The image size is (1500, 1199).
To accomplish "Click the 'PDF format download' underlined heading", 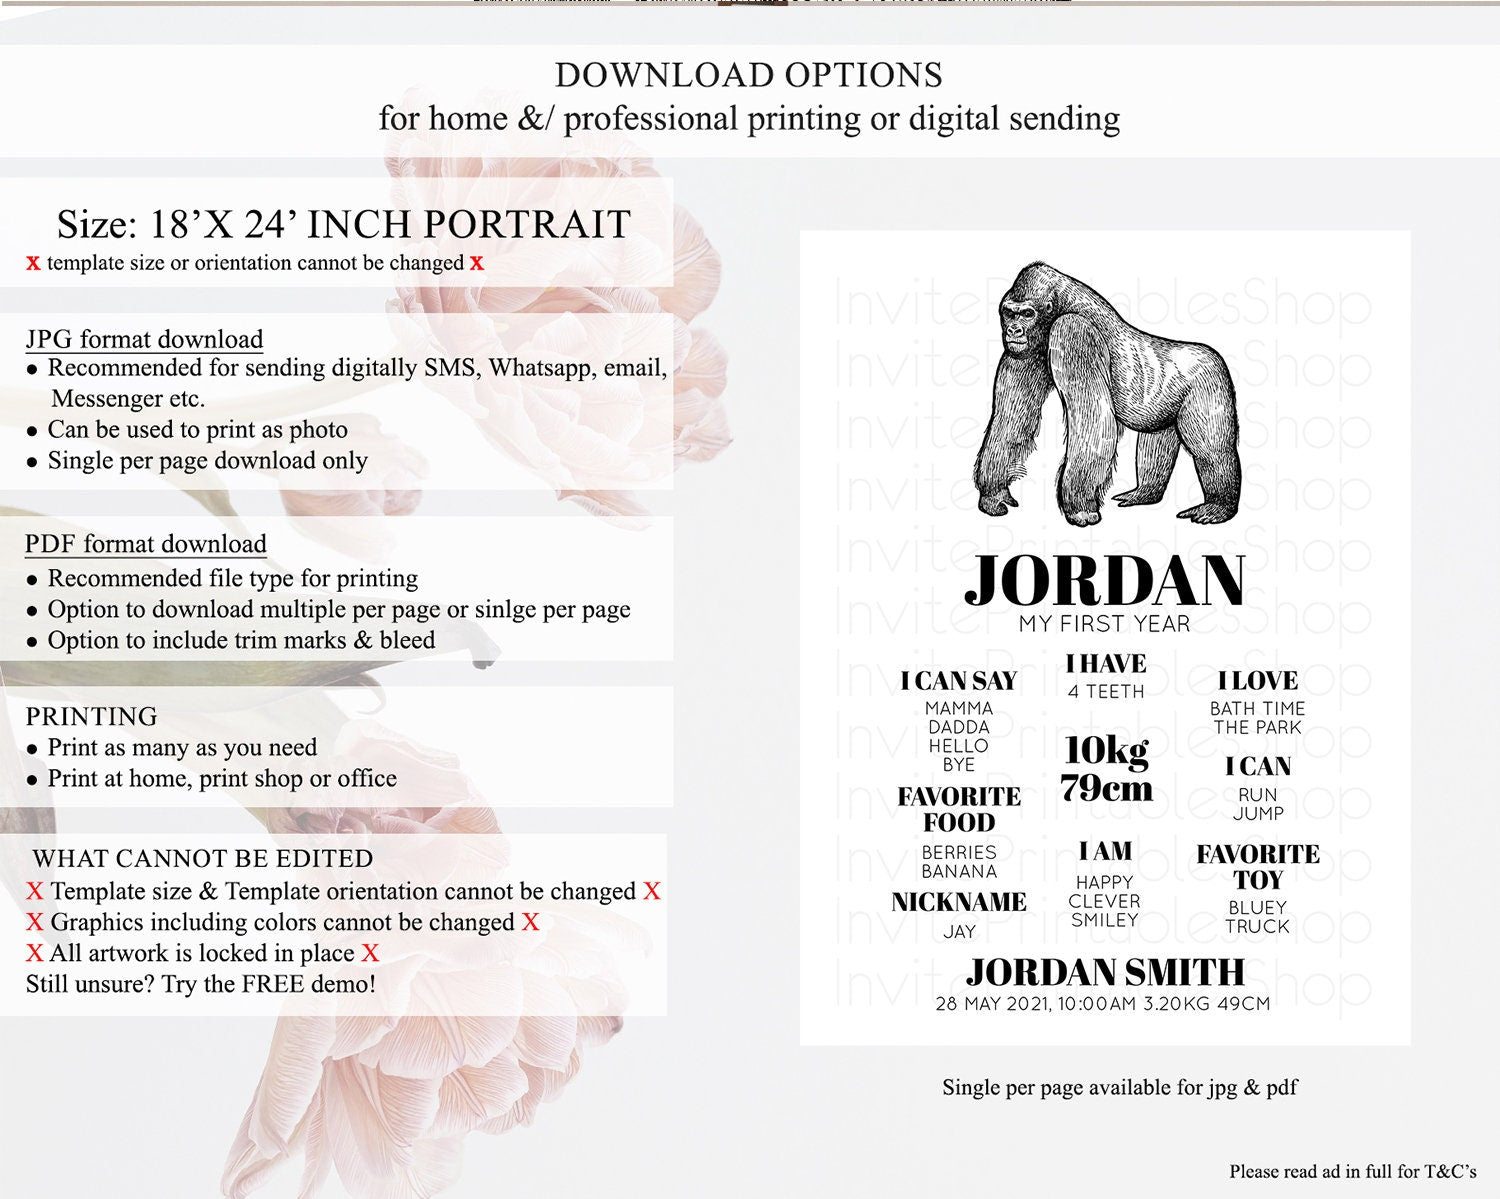I will pyautogui.click(x=146, y=544).
